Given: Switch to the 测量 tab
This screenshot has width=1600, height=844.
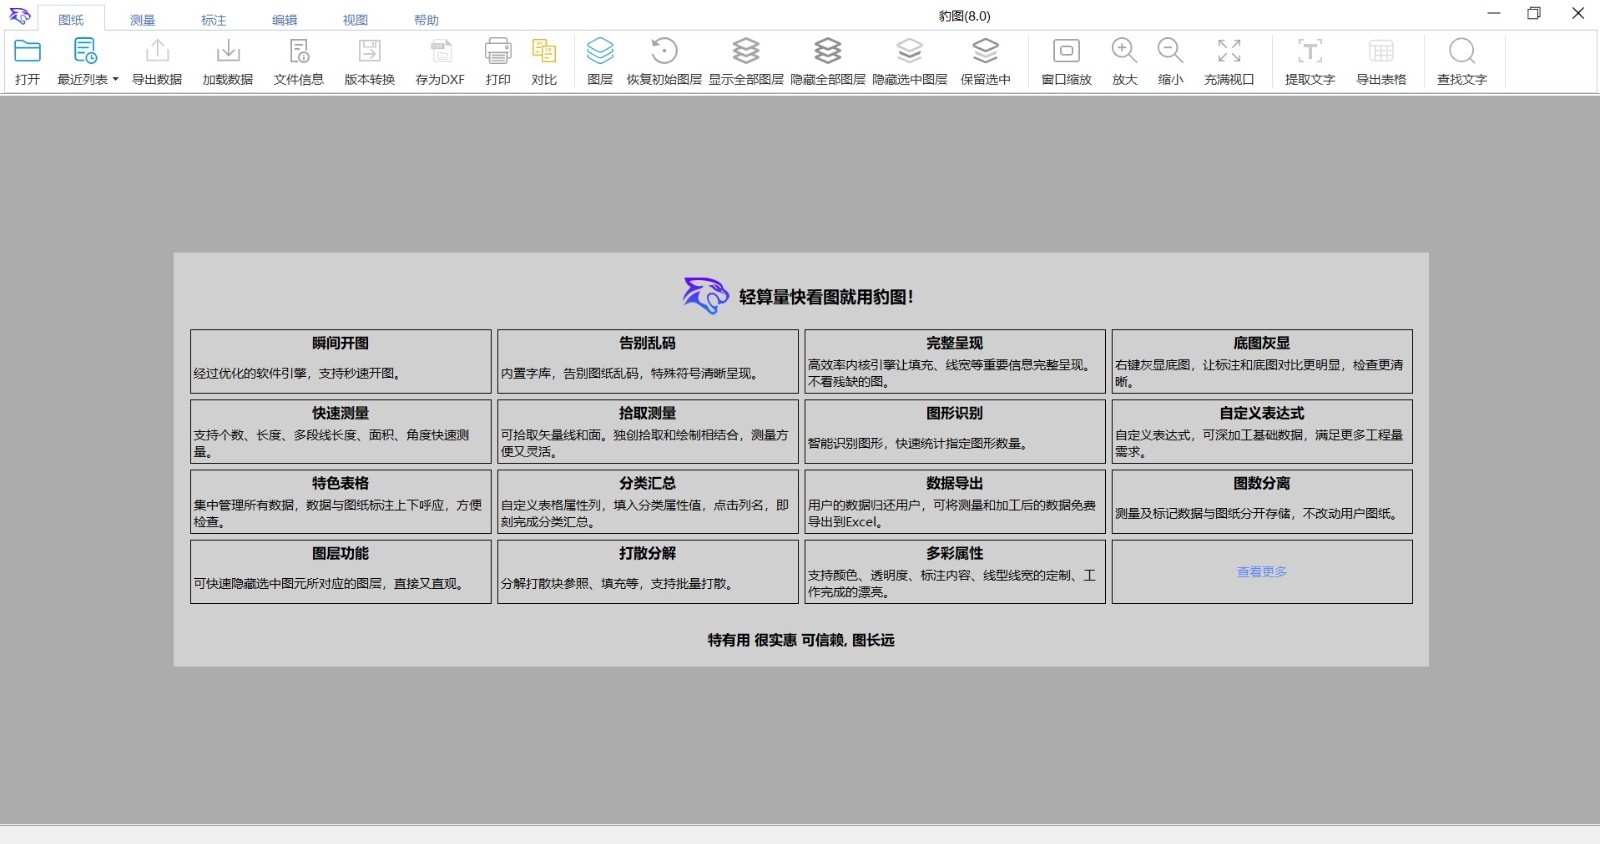Looking at the screenshot, I should [x=142, y=20].
